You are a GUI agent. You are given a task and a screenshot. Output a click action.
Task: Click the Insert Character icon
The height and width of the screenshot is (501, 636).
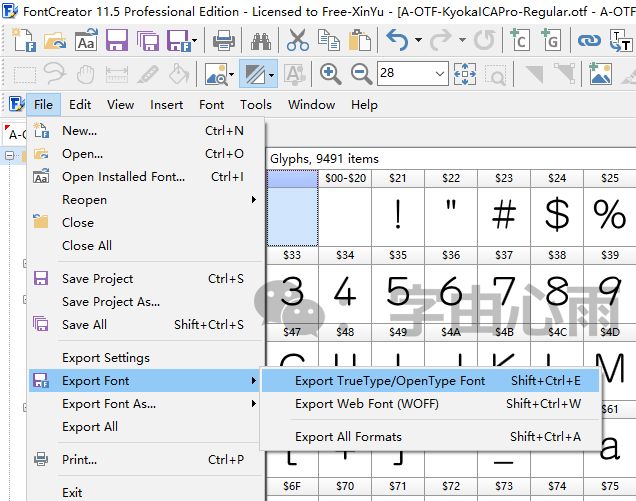520,40
